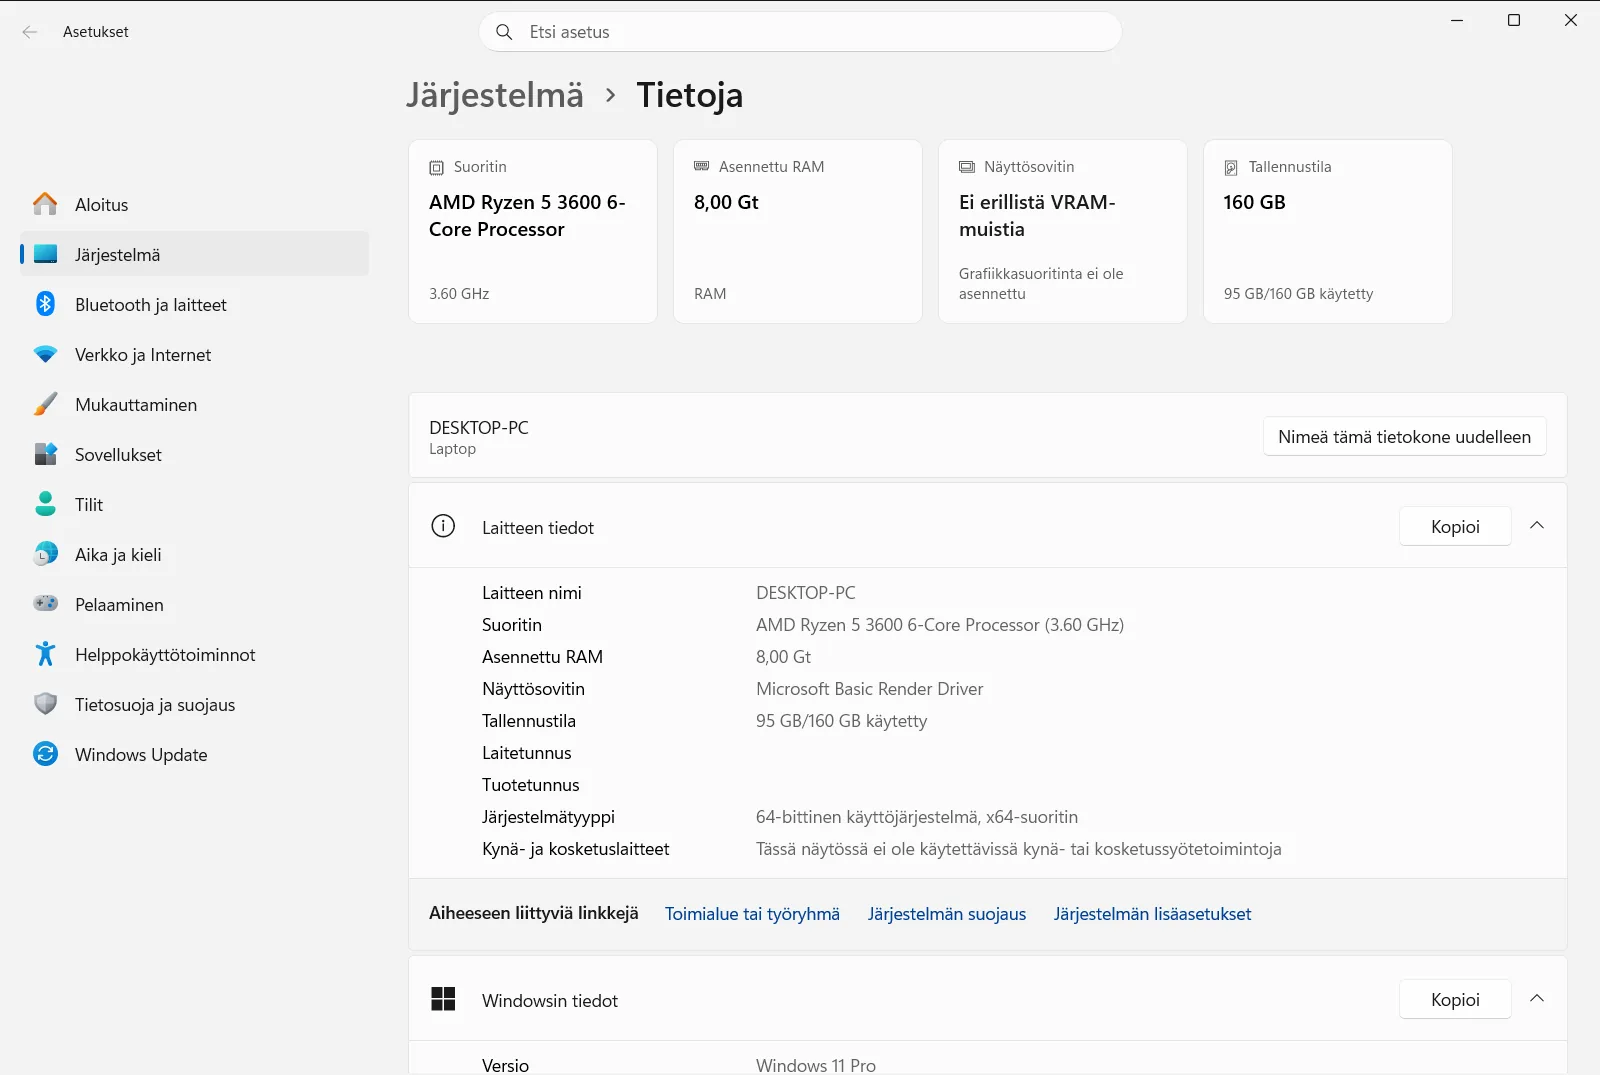The height and width of the screenshot is (1075, 1600).
Task: Click the Sovellukset apps icon
Action: click(45, 454)
